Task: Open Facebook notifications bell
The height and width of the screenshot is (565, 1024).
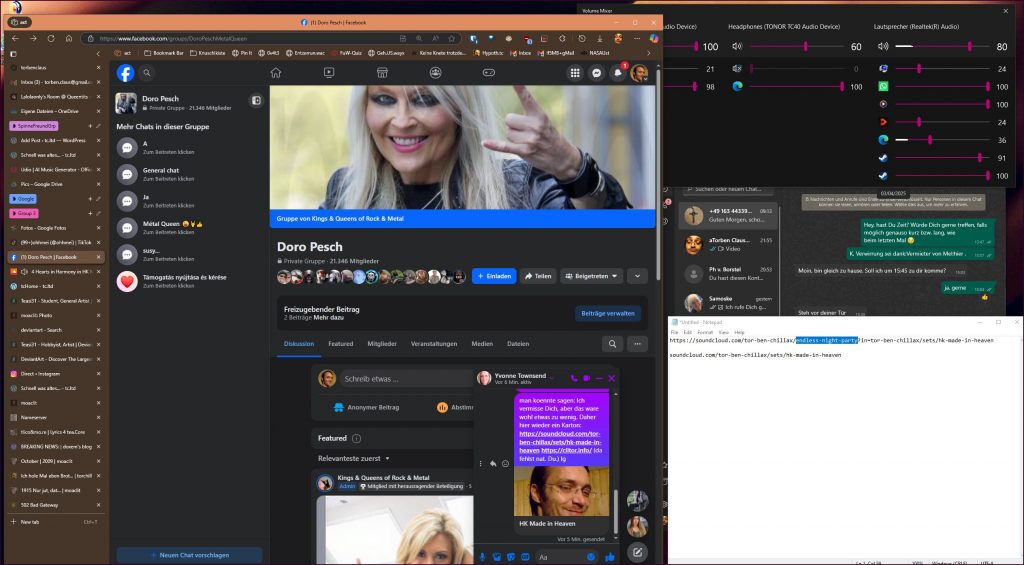Action: 618,73
